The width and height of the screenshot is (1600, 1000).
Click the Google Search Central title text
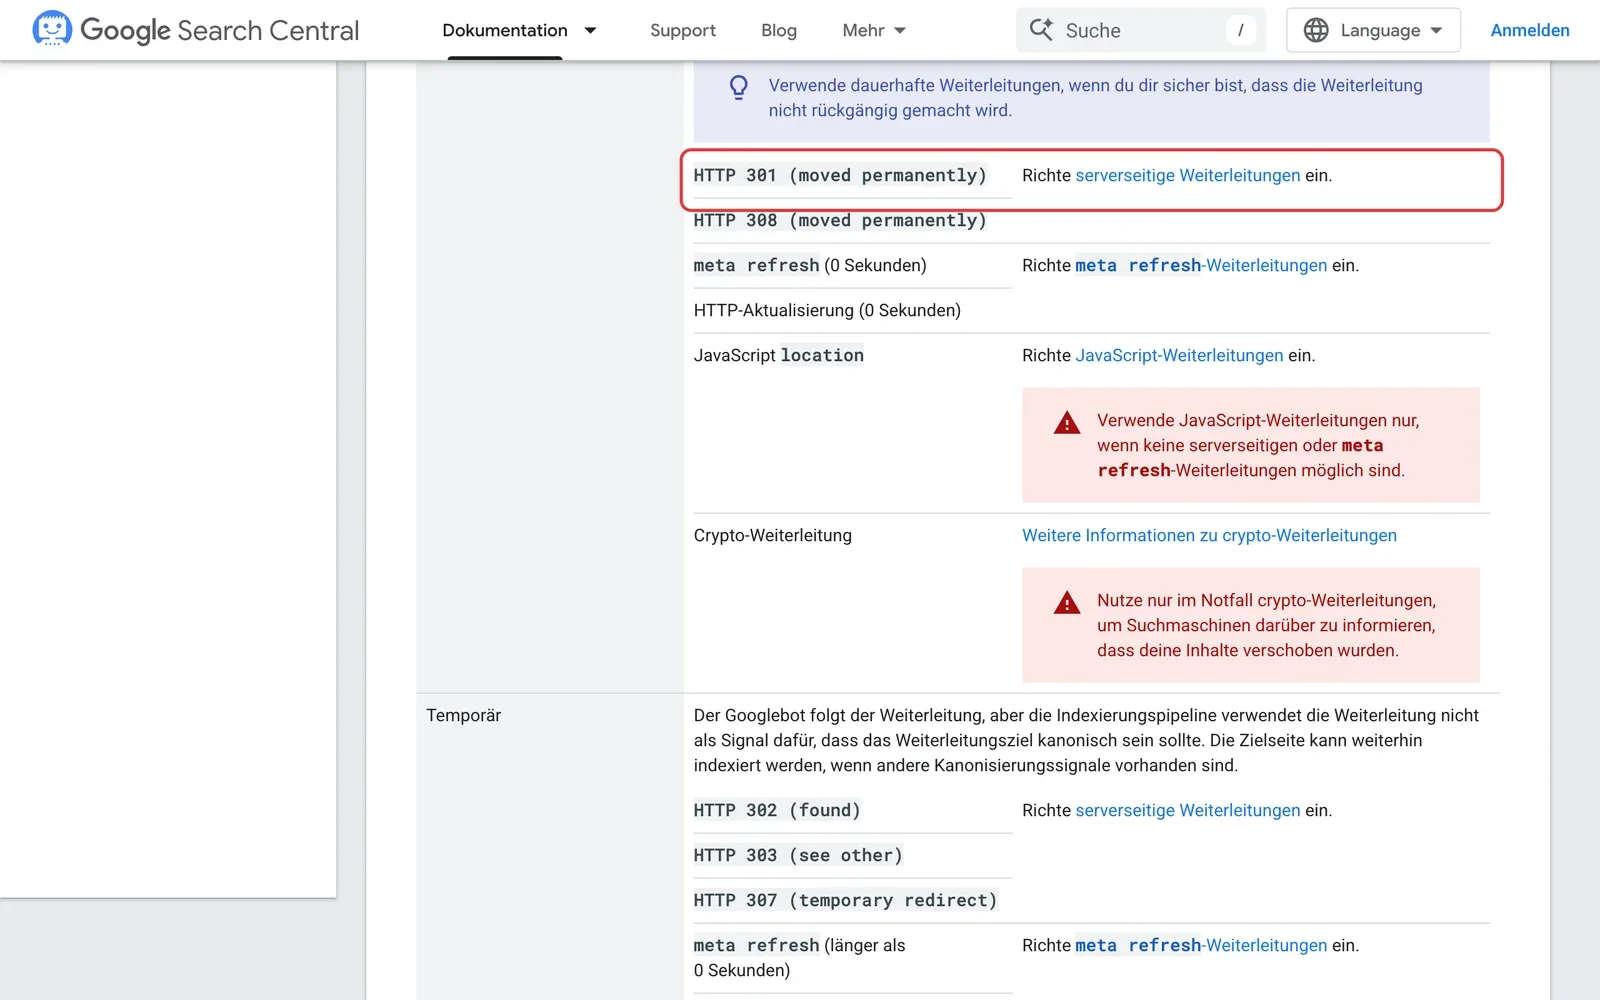(x=219, y=30)
